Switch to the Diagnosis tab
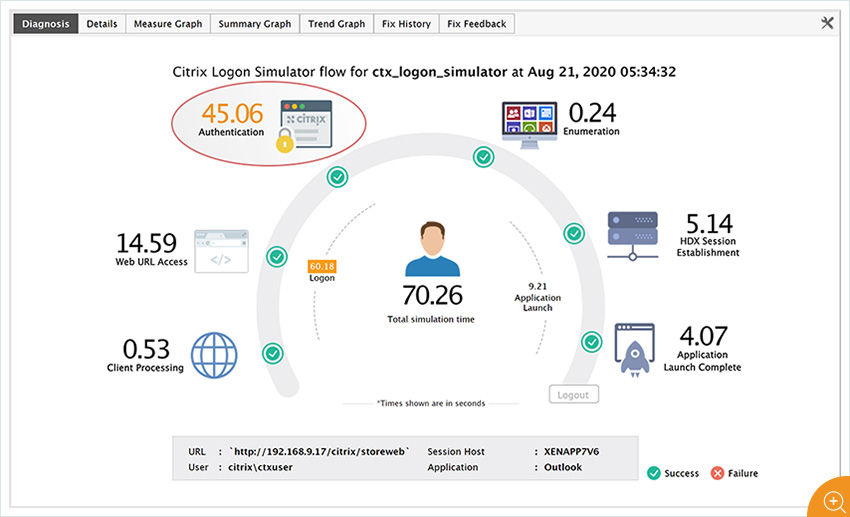The width and height of the screenshot is (850, 517). click(x=46, y=24)
